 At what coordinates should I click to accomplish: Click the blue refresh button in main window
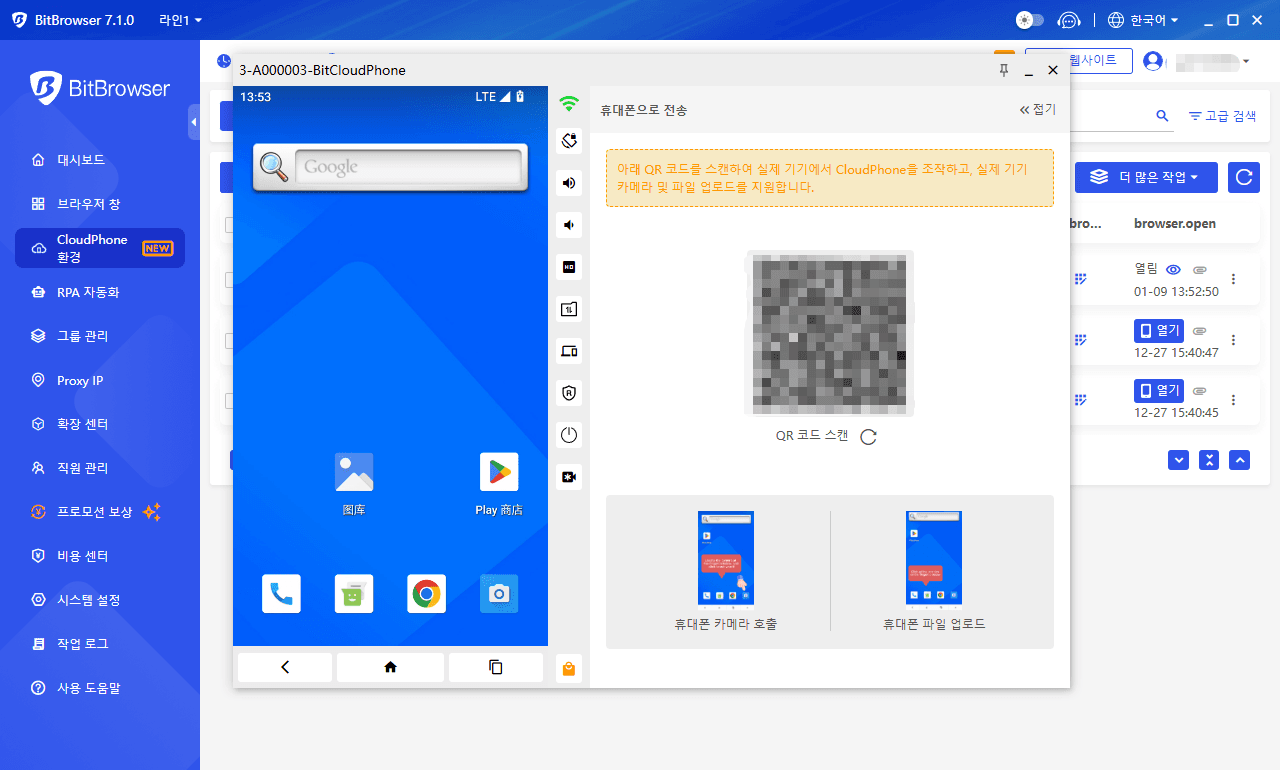tap(1244, 177)
